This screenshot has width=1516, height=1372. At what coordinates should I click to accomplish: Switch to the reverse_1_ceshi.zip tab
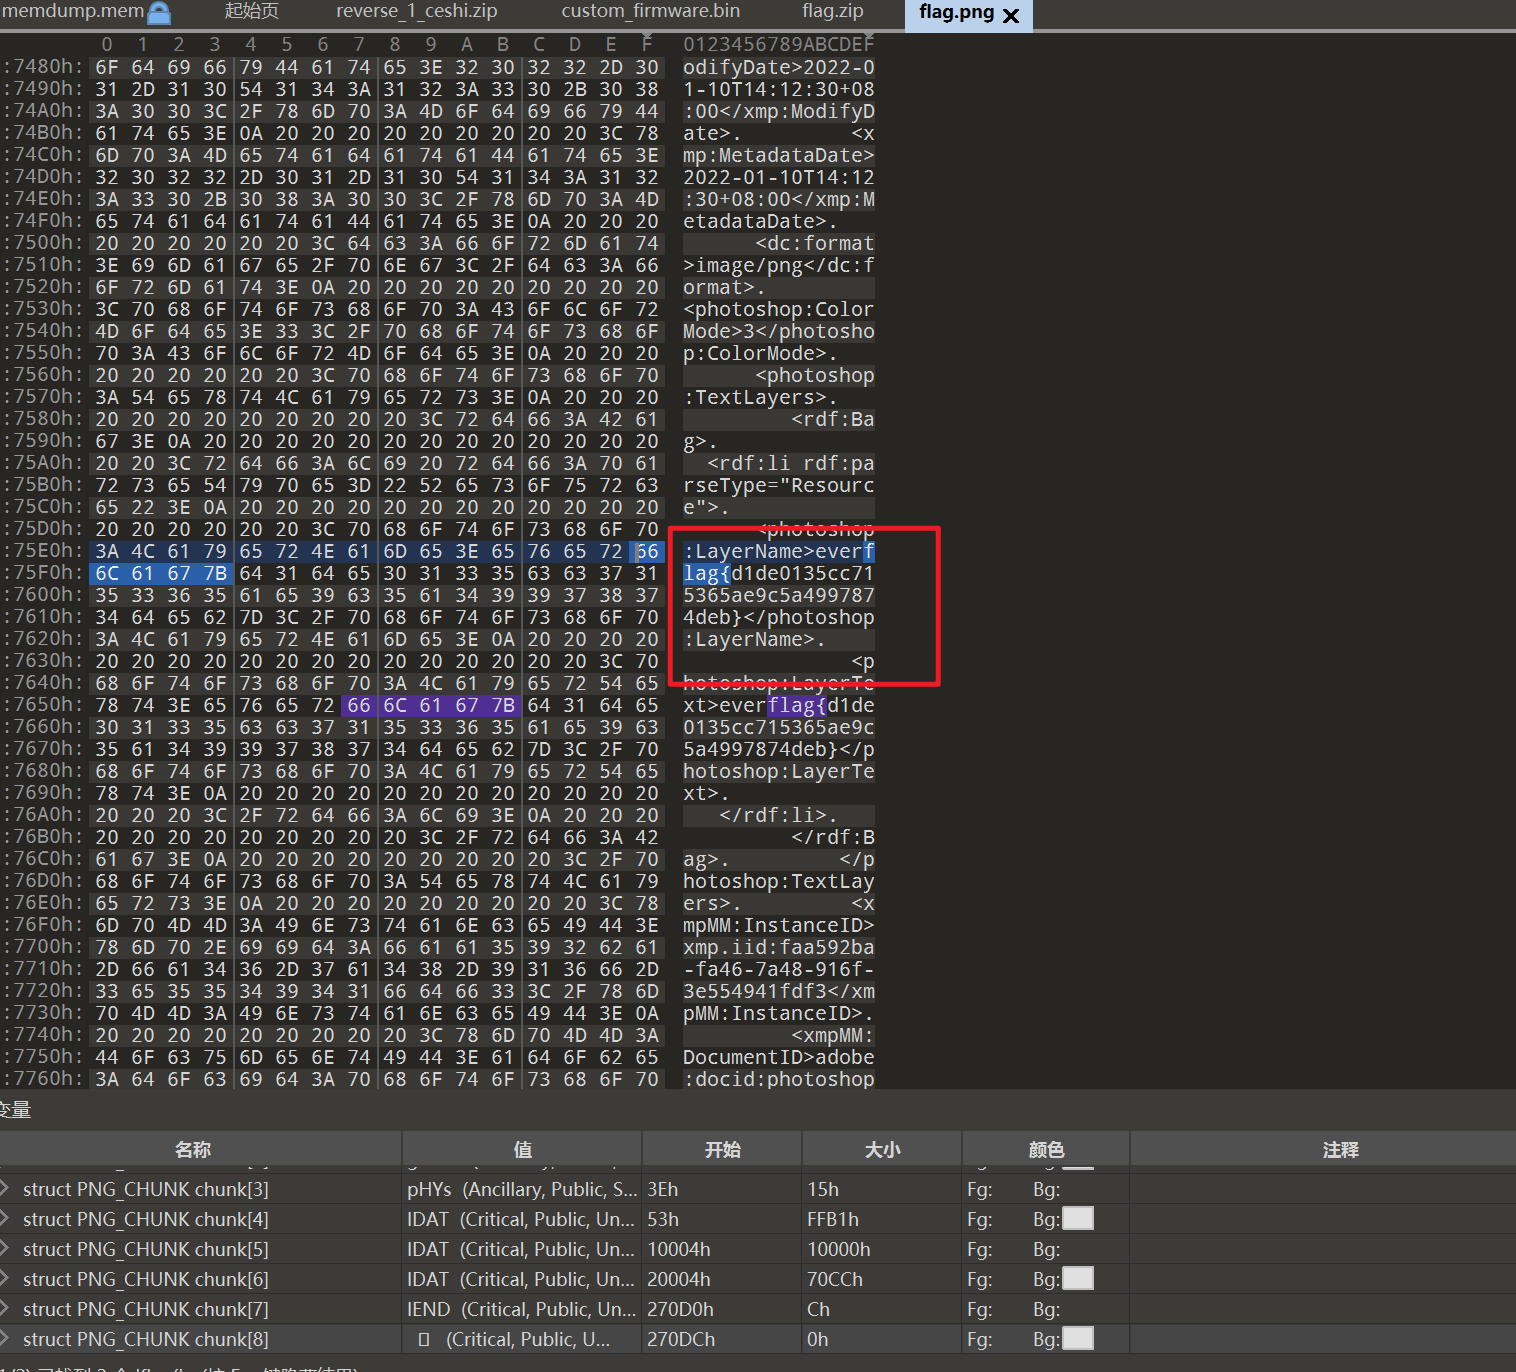click(x=416, y=12)
